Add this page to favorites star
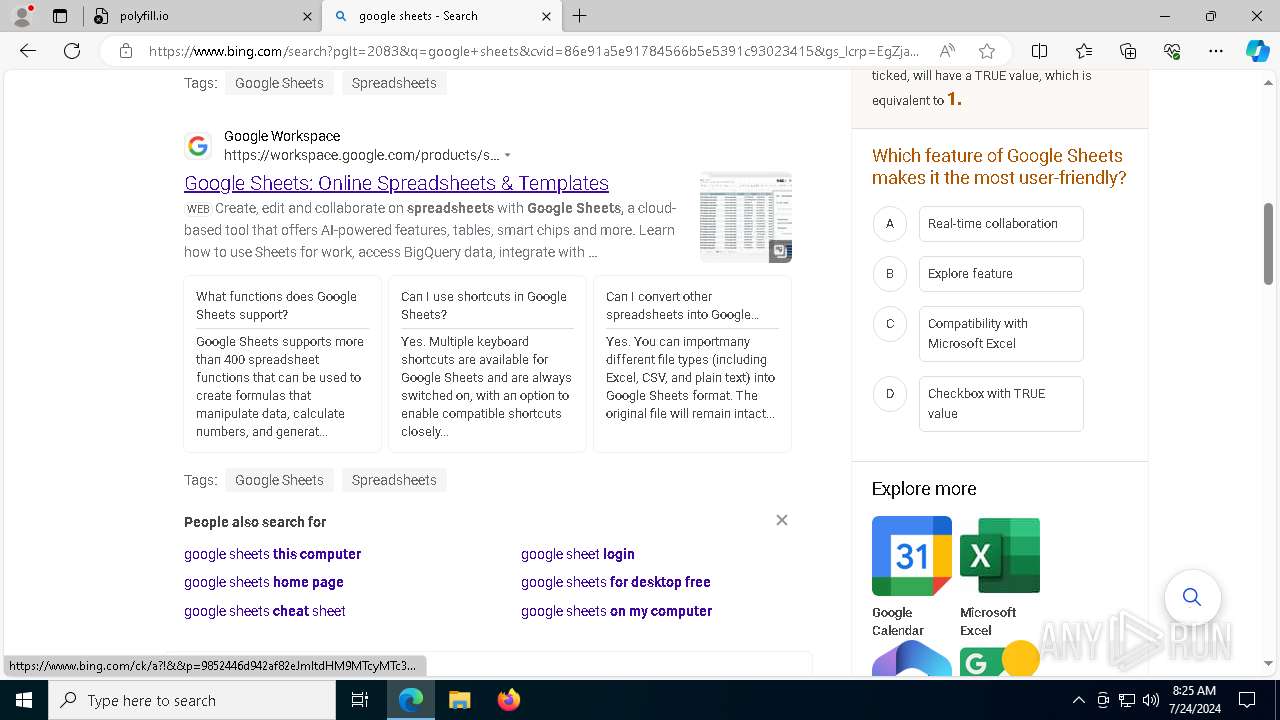This screenshot has width=1280, height=720. click(x=987, y=51)
